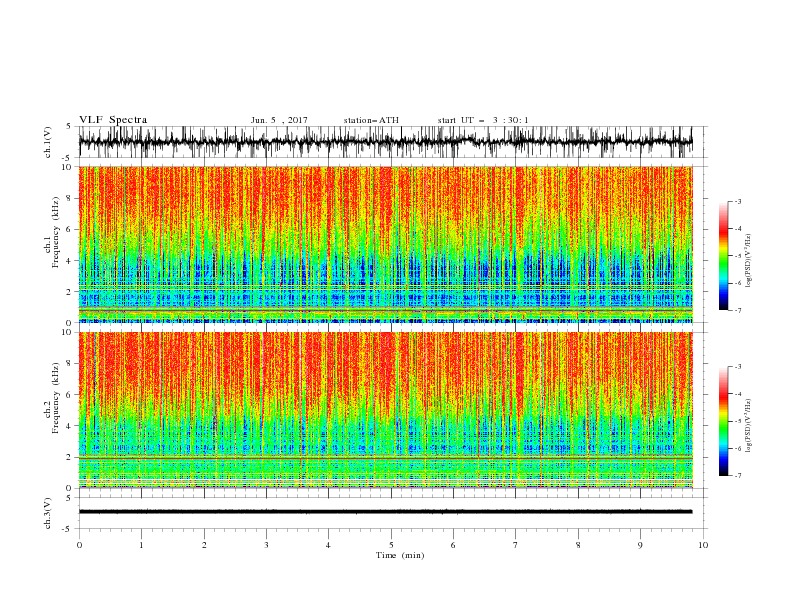This screenshot has width=792, height=612.
Task: Click the "2" tick on ch.2 frequency axis
Action: tap(69, 457)
